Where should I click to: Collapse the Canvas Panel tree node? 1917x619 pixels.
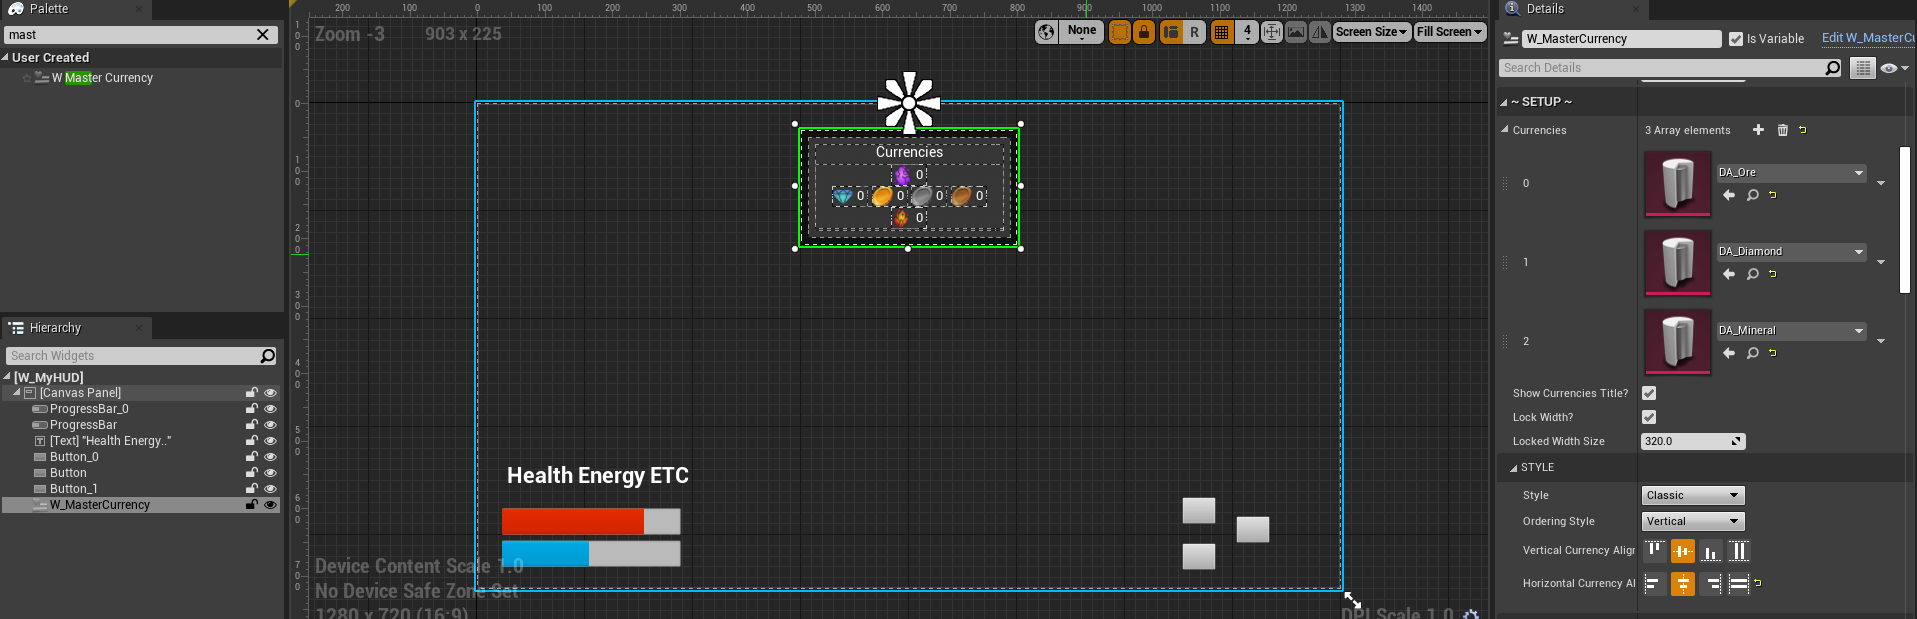(x=17, y=393)
